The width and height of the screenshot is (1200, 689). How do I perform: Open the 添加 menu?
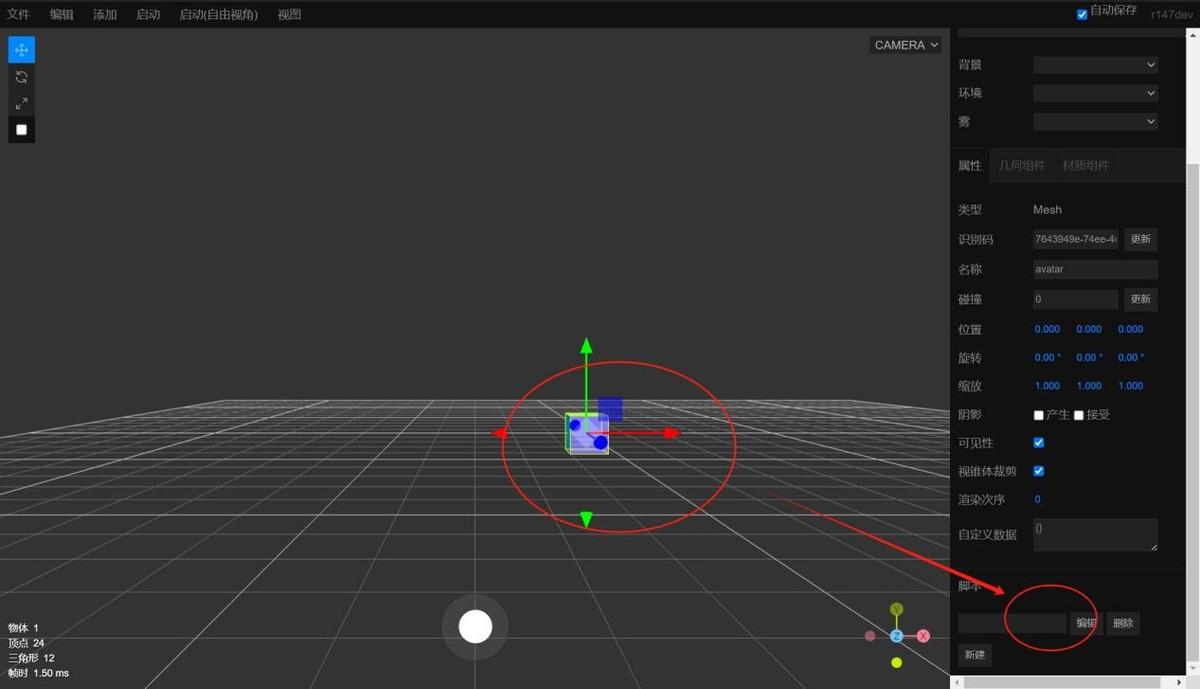pos(105,14)
